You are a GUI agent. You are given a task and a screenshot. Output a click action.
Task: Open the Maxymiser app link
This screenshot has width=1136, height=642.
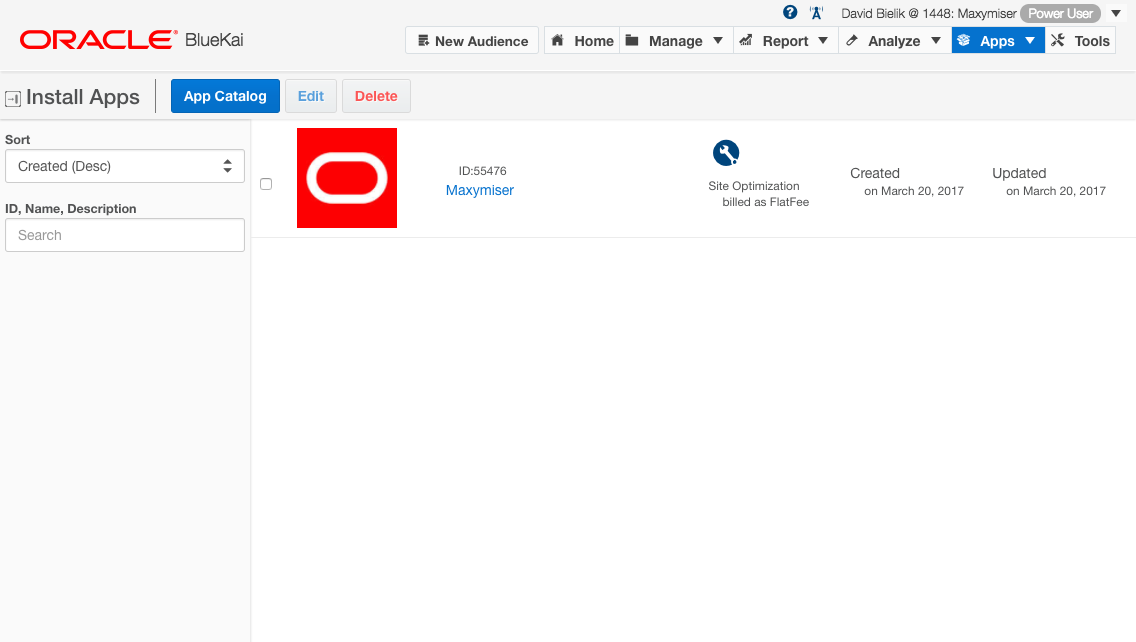tap(480, 190)
